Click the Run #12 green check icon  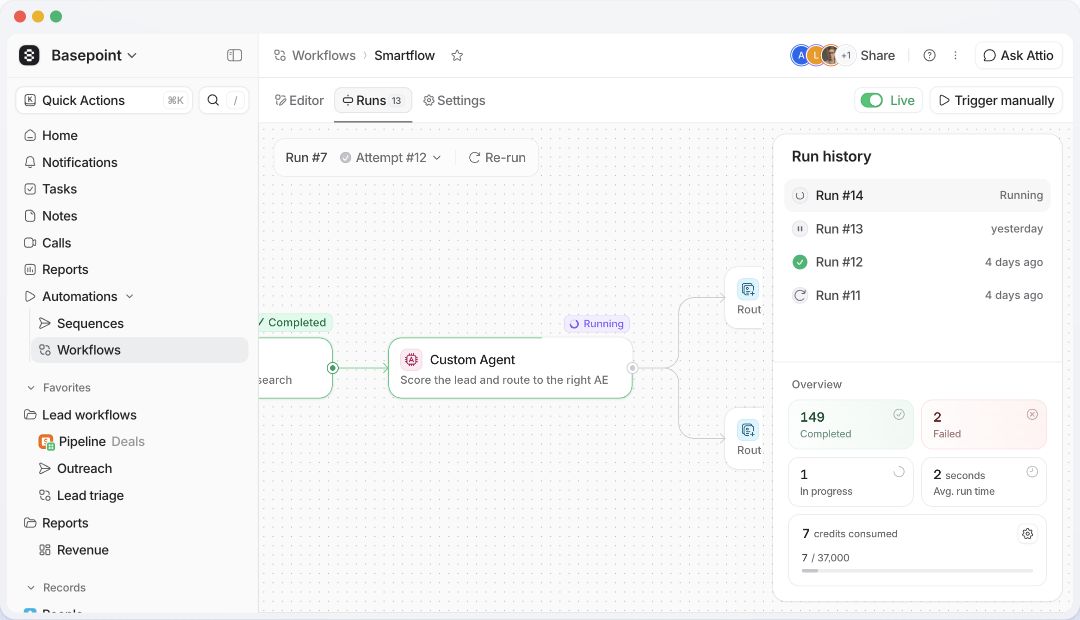coord(800,262)
